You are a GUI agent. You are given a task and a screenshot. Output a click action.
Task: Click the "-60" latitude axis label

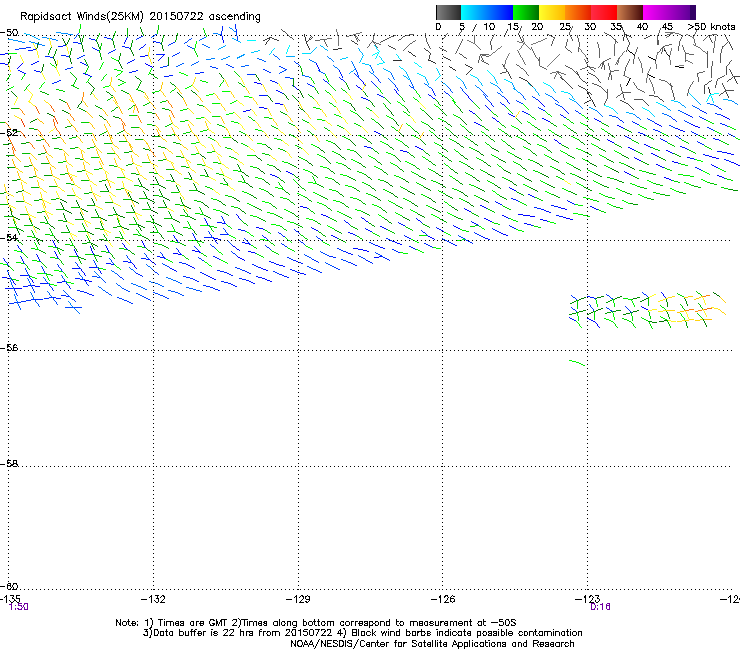click(x=9, y=586)
